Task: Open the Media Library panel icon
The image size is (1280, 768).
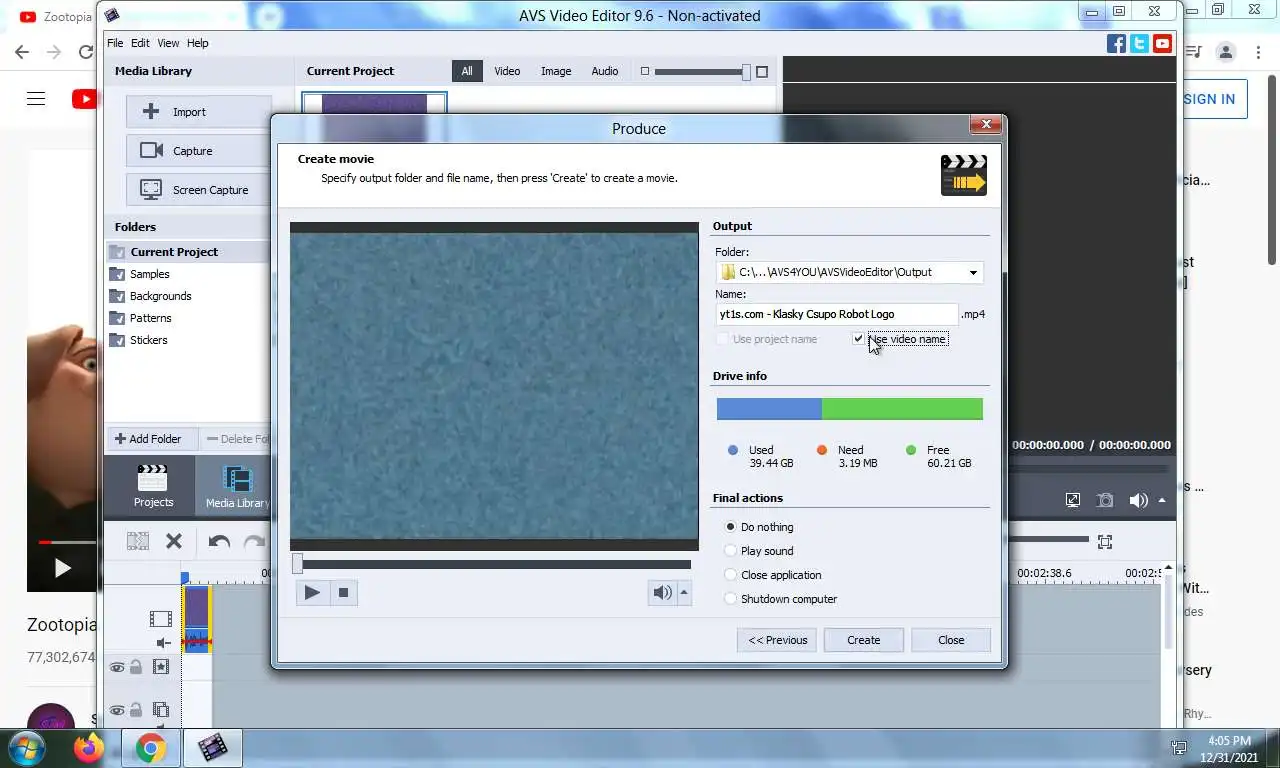Action: 237,486
